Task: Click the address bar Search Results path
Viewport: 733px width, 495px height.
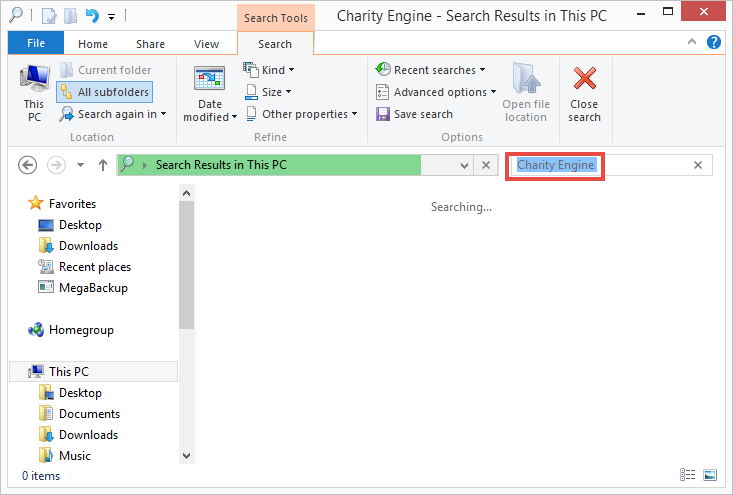Action: (221, 165)
